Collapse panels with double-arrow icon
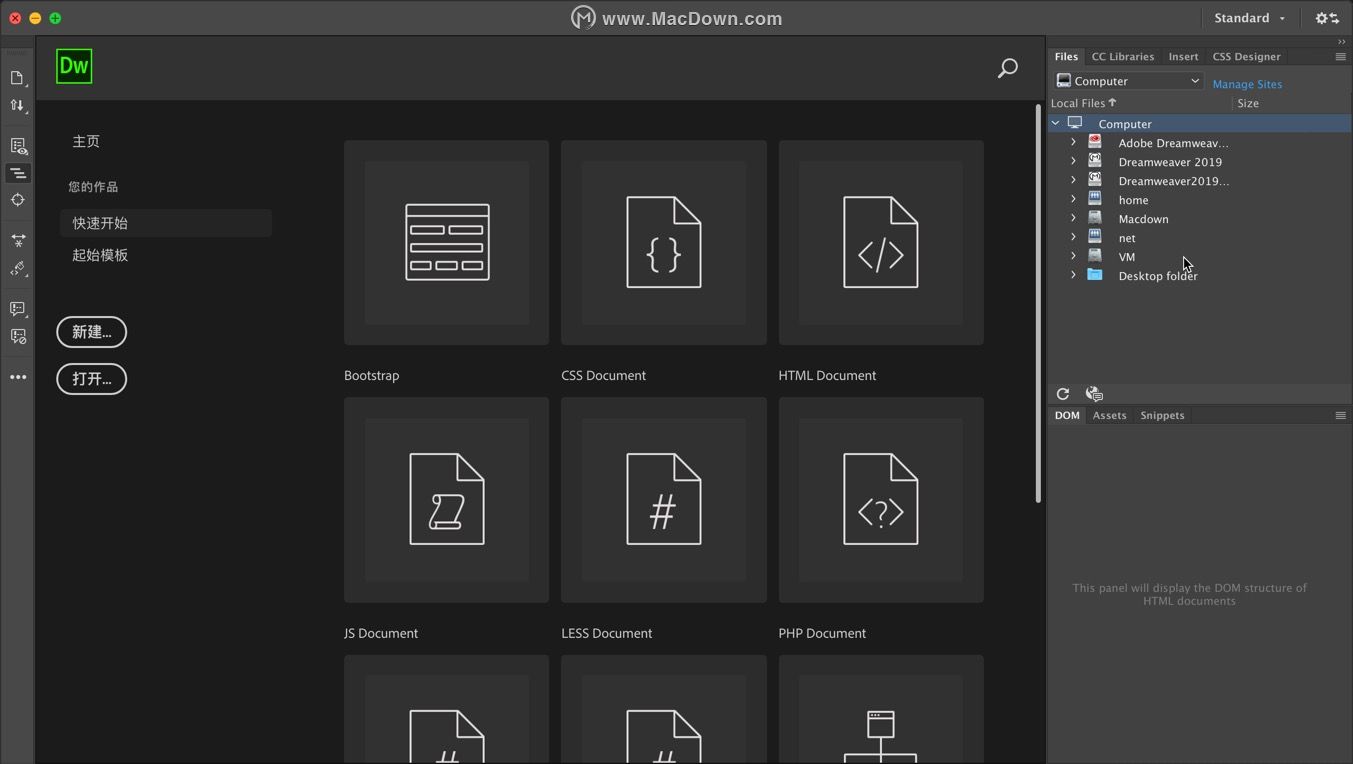1353x764 pixels. 1341,42
